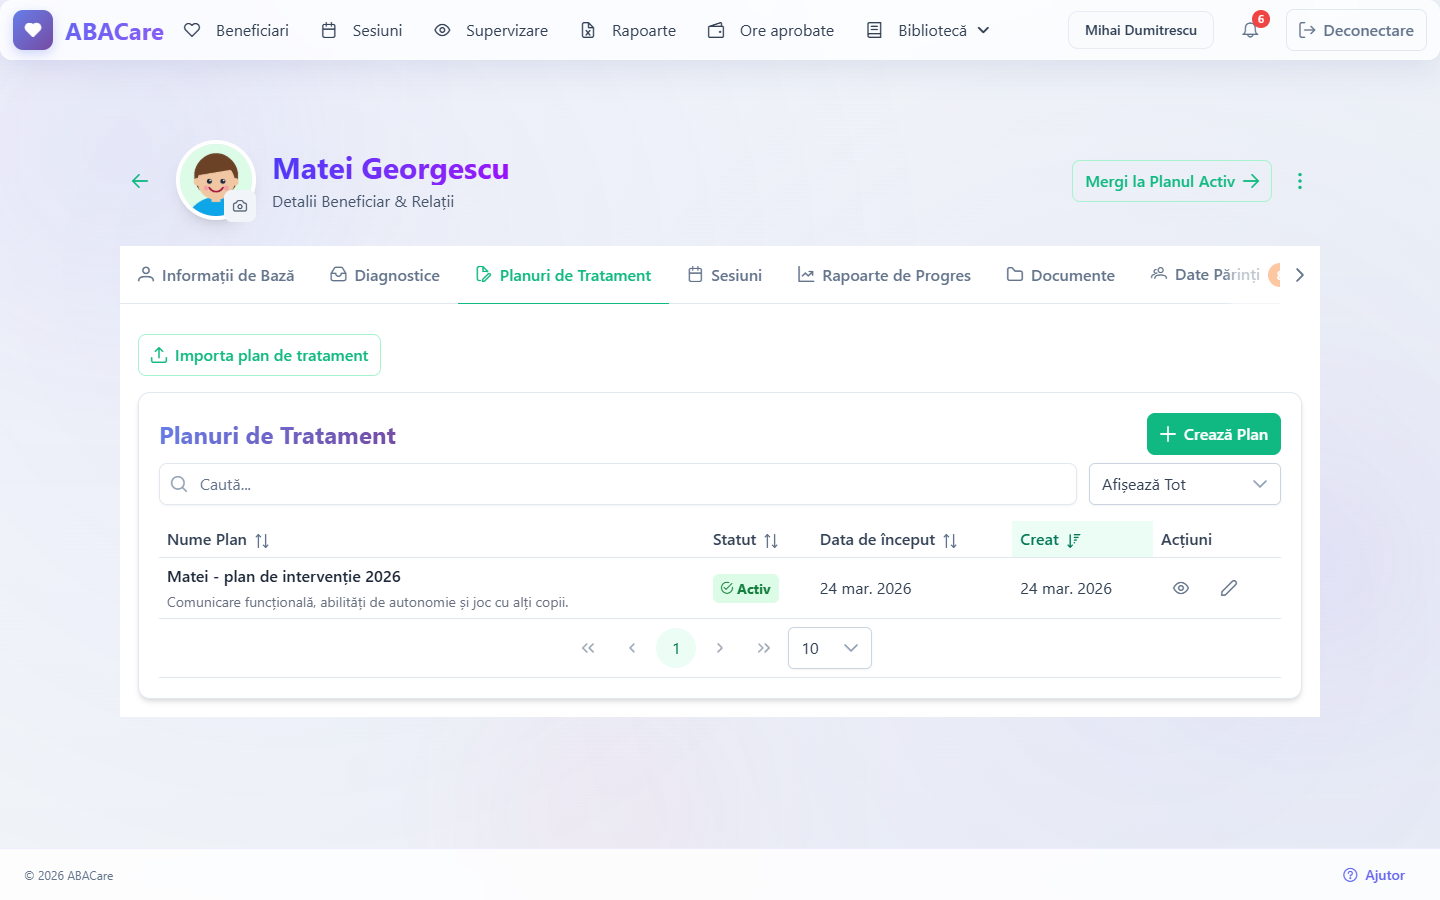Open the rows-per-page dropdown showing 10
This screenshot has width=1440, height=900.
point(830,648)
